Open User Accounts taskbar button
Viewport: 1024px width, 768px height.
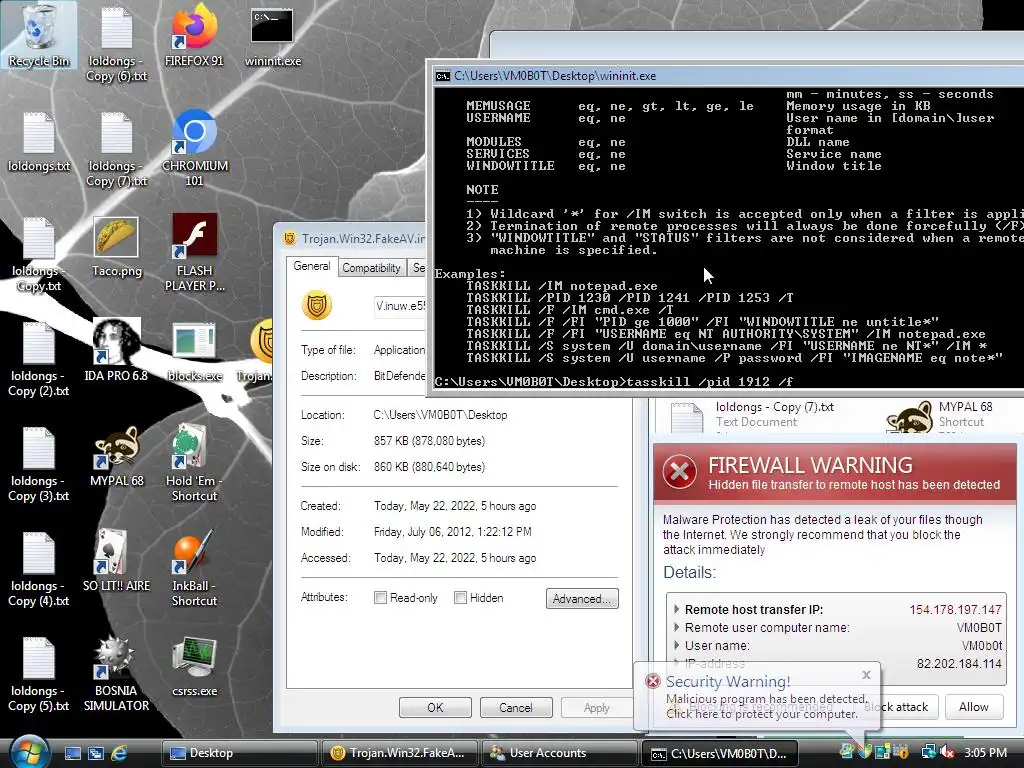[560, 753]
